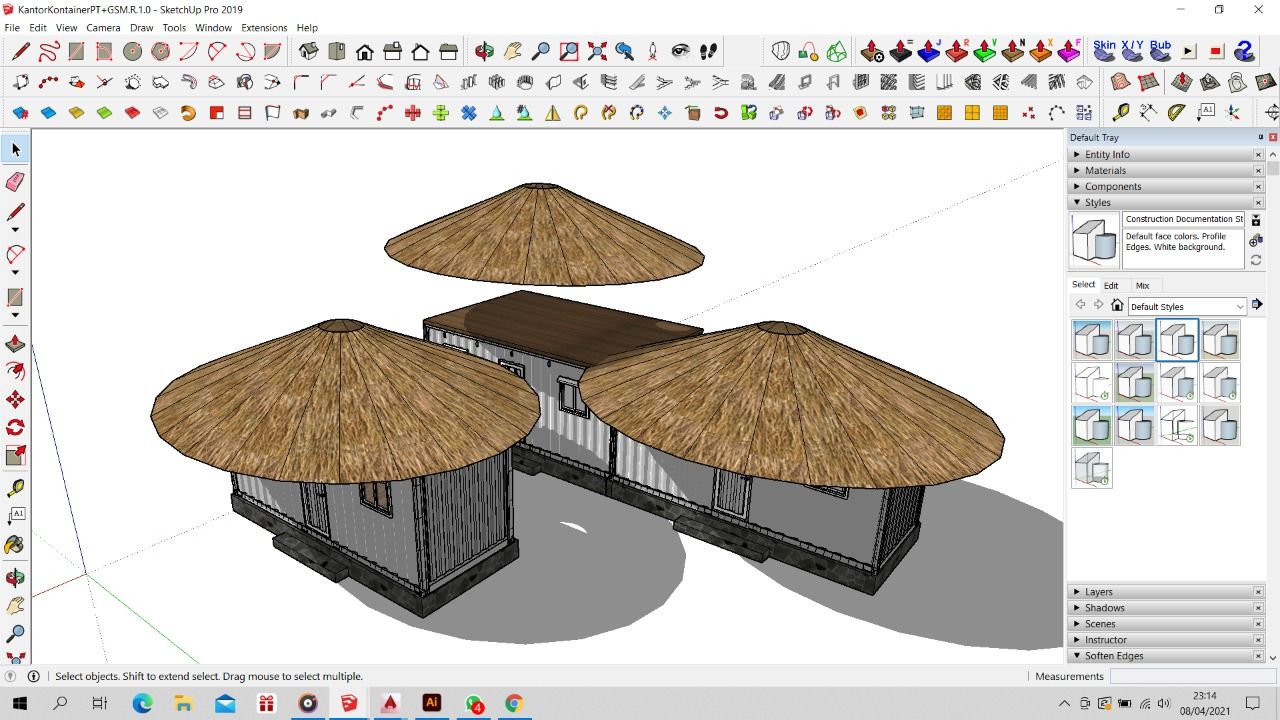Open Google Chrome from the taskbar
The width and height of the screenshot is (1280, 720).
[x=514, y=703]
